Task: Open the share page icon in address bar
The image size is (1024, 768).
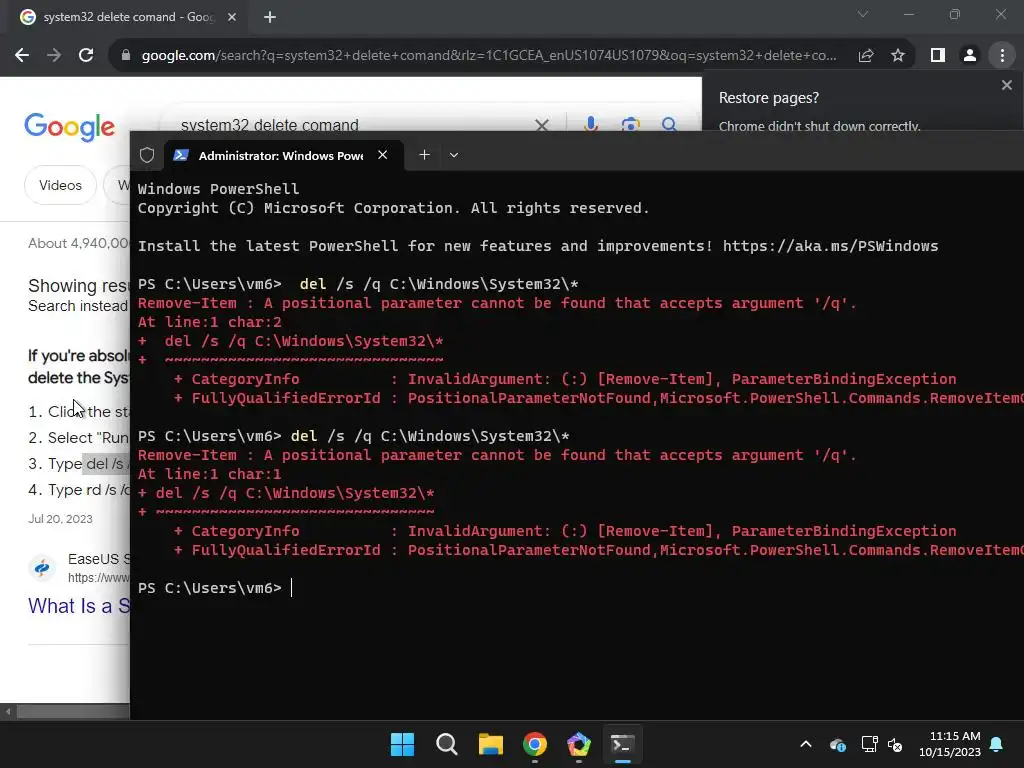Action: 866,56
